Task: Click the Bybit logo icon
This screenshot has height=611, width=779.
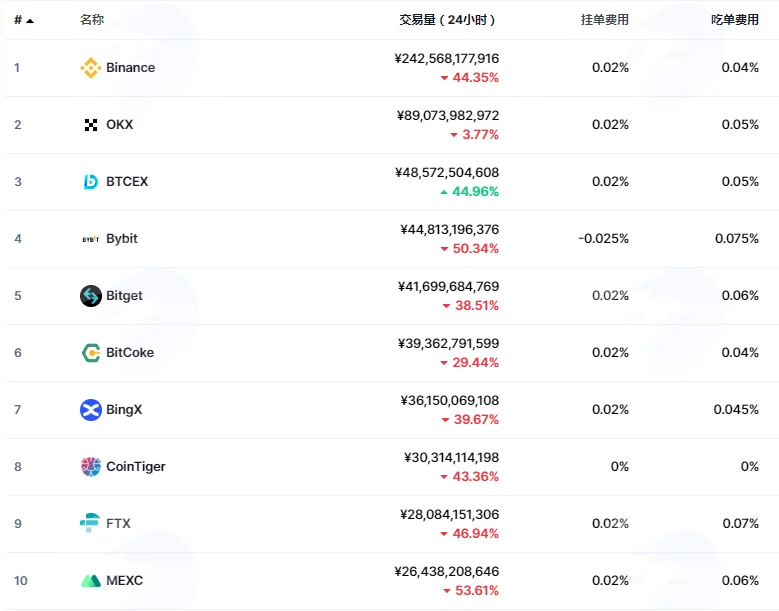Action: 90,239
